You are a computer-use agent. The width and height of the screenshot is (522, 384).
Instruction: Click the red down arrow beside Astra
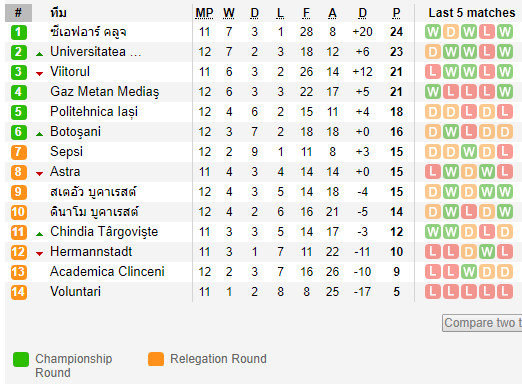(39, 174)
